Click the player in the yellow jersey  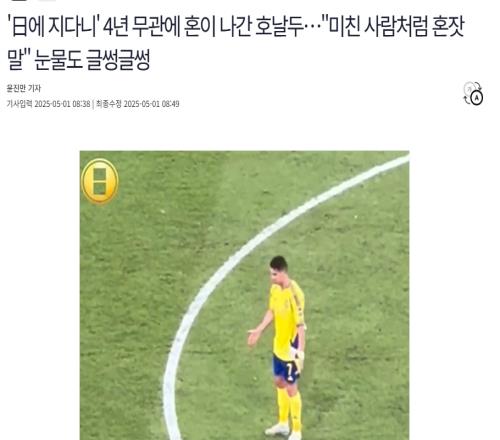click(283, 347)
